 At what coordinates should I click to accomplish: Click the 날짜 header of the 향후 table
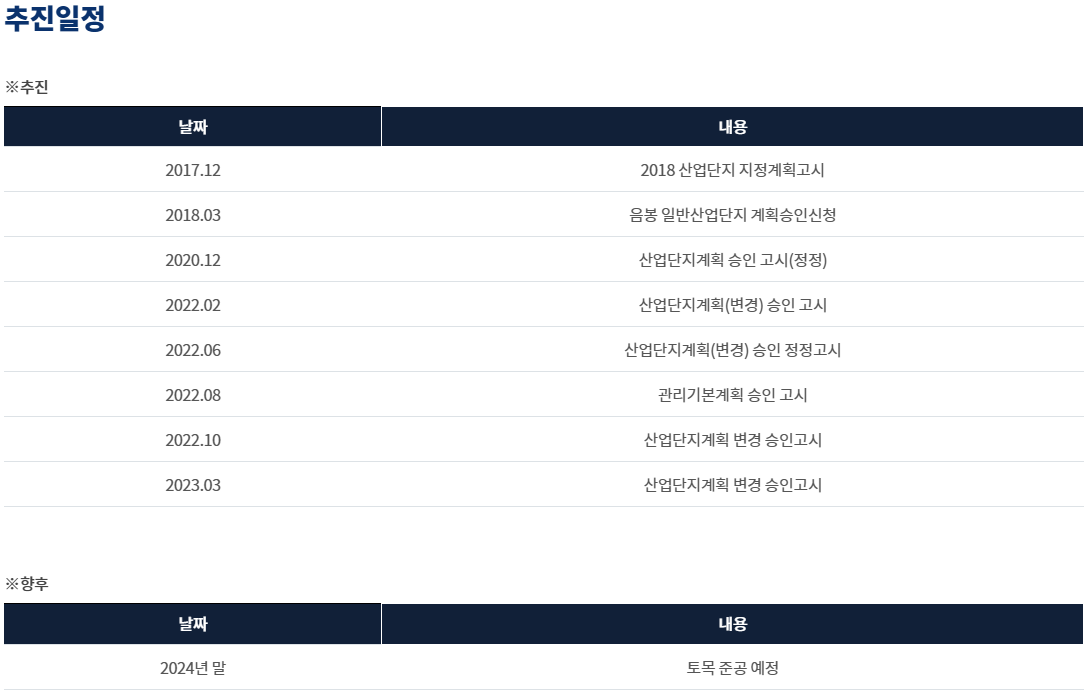click(193, 623)
